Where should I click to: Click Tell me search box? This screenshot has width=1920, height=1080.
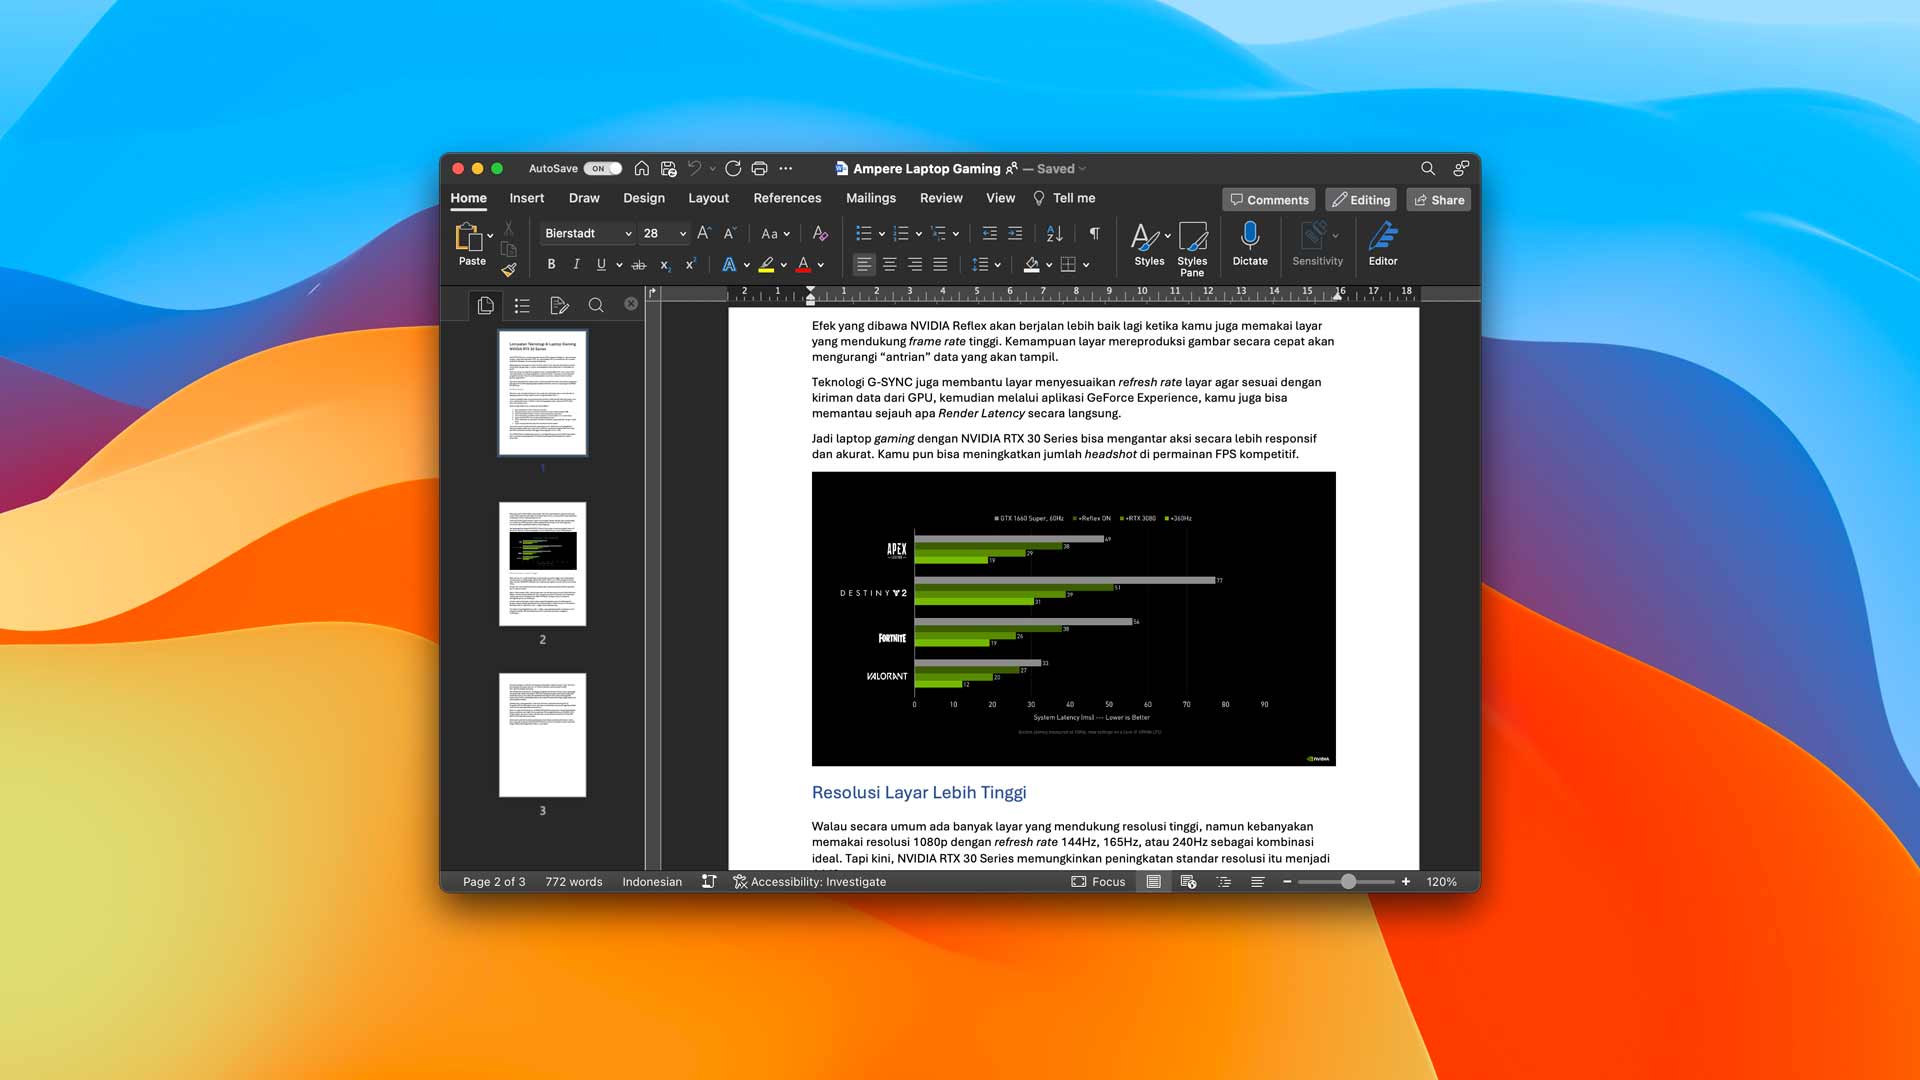[1064, 198]
